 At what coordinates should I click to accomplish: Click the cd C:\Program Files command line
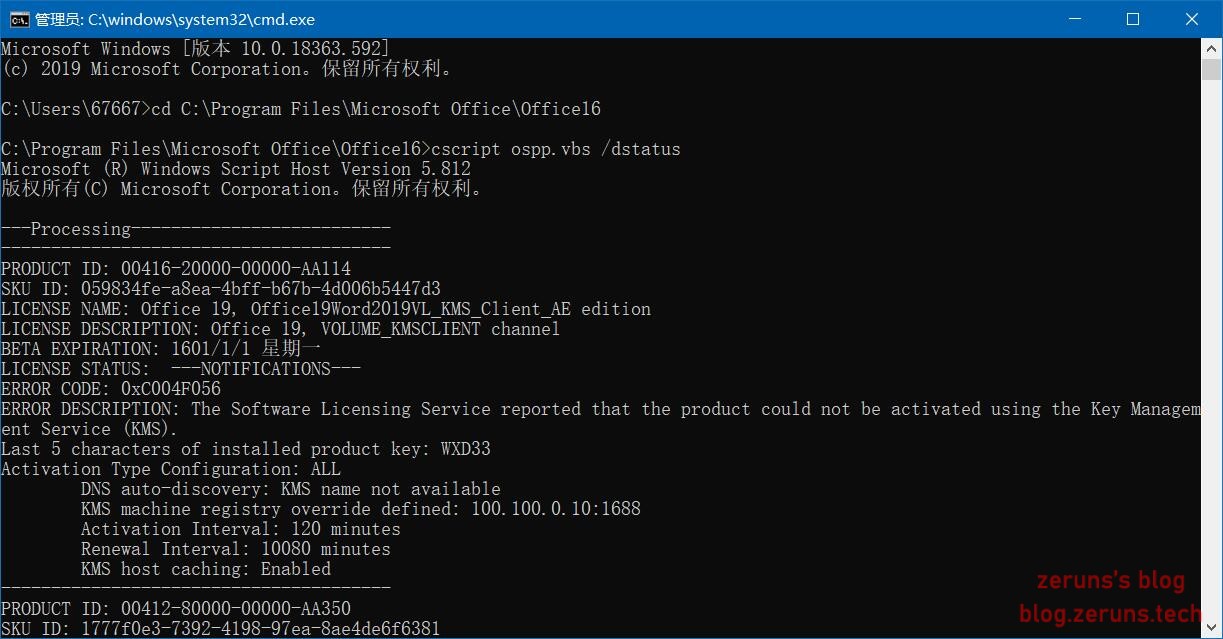pos(375,109)
